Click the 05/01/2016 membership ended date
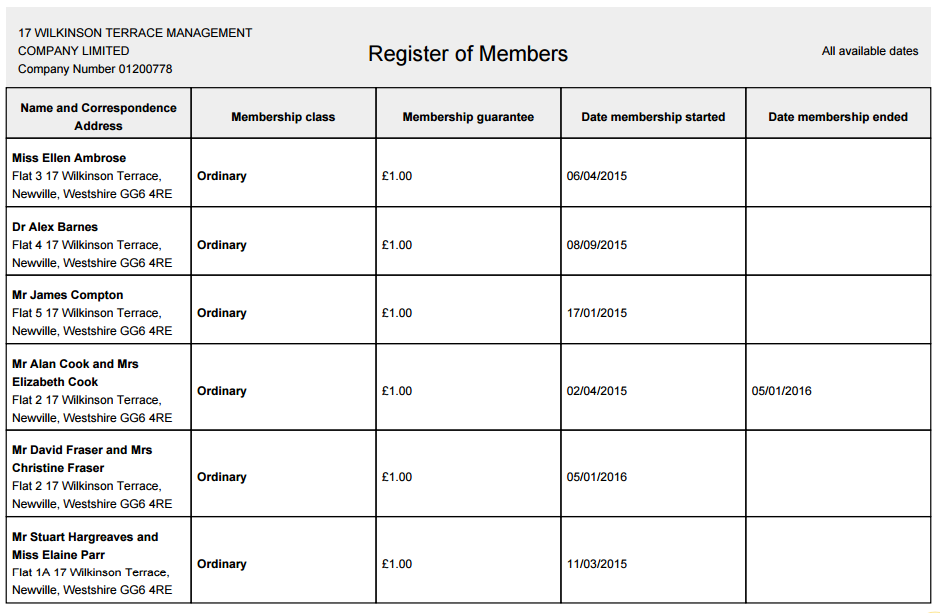The image size is (940, 613). tap(782, 391)
